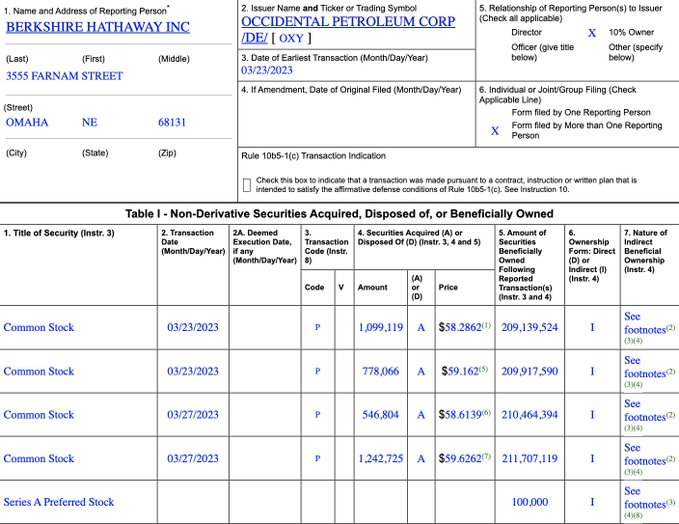Select the Director relationship label
Image resolution: width=679 pixels, height=524 pixels.
526,32
